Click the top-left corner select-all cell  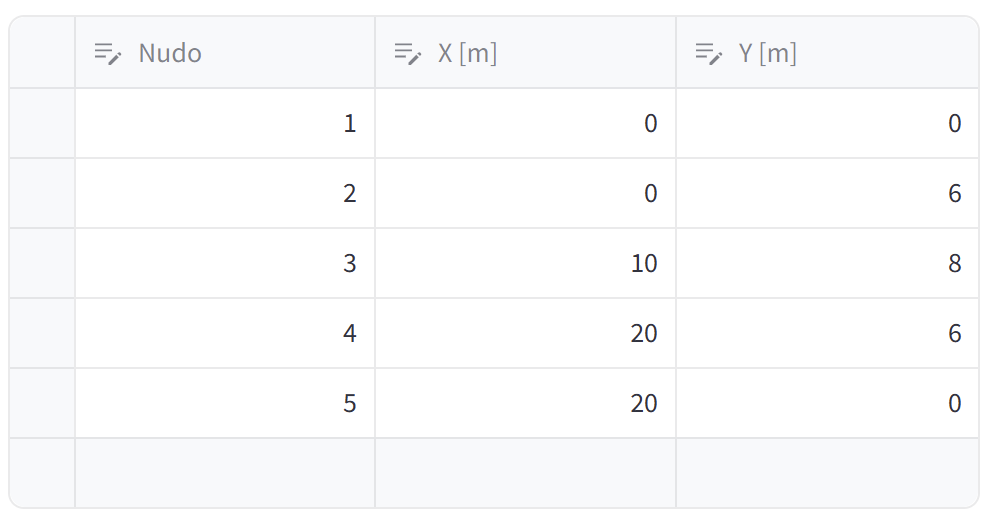[42, 52]
